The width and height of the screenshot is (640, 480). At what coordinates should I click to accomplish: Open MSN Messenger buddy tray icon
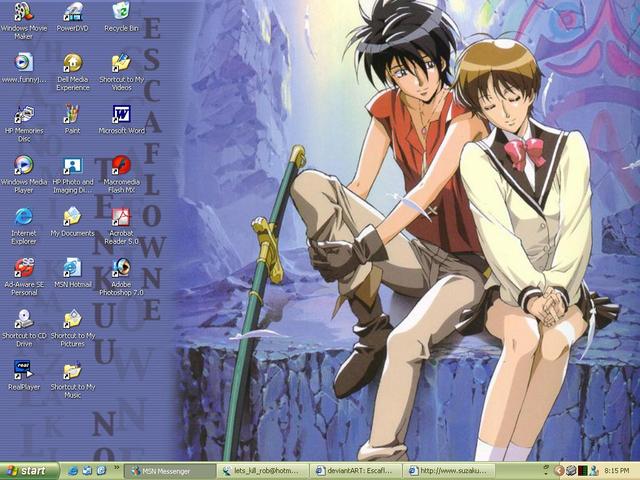[x=594, y=471]
